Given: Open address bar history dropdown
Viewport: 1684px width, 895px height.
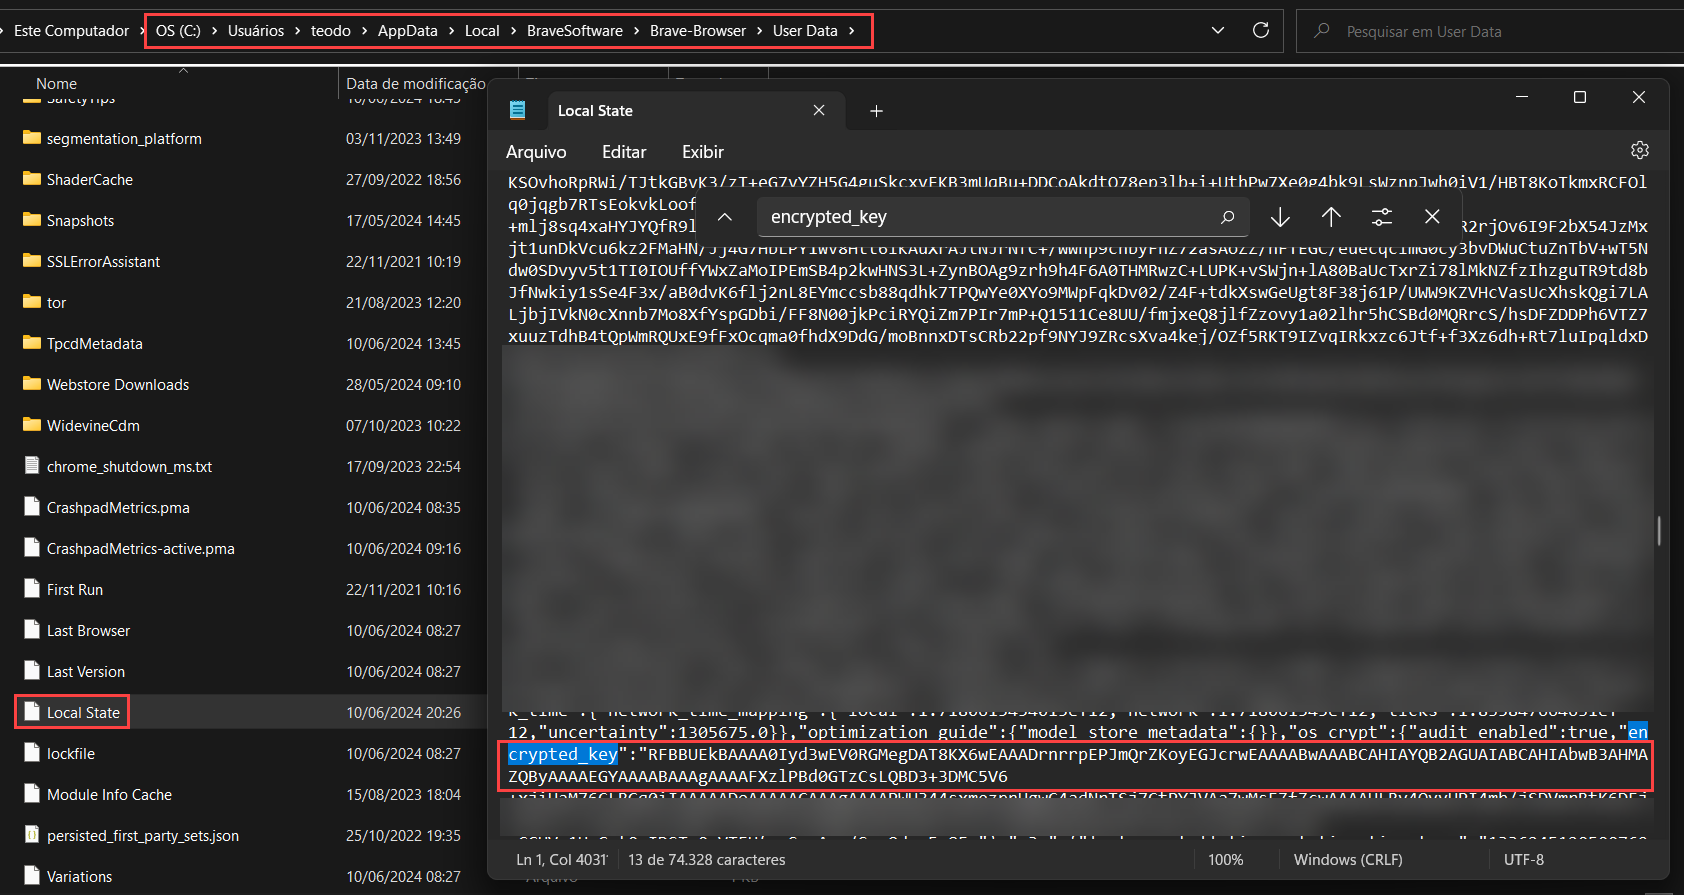Looking at the screenshot, I should 1218,31.
